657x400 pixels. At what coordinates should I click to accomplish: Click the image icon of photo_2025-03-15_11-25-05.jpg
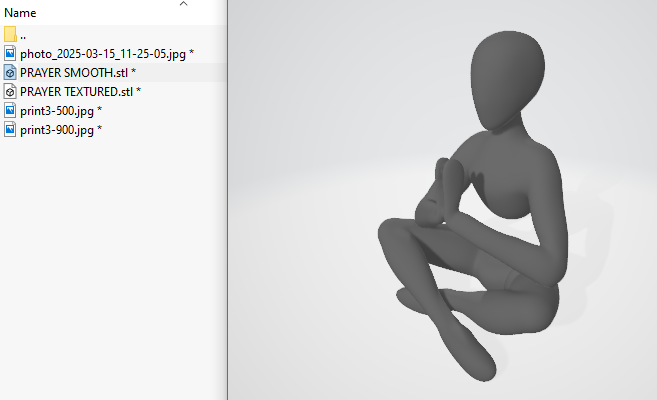(10, 53)
